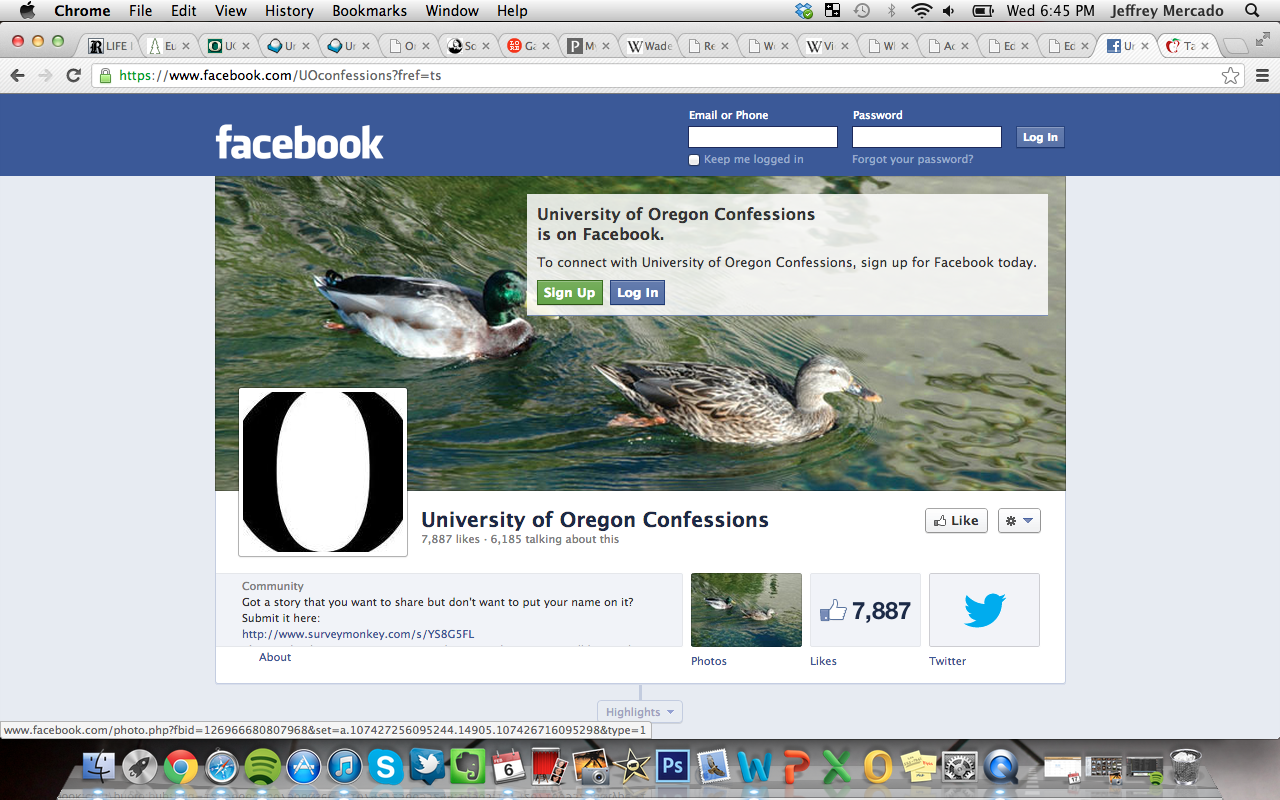Open Microsoft PowerPoint from the dock

coord(796,767)
